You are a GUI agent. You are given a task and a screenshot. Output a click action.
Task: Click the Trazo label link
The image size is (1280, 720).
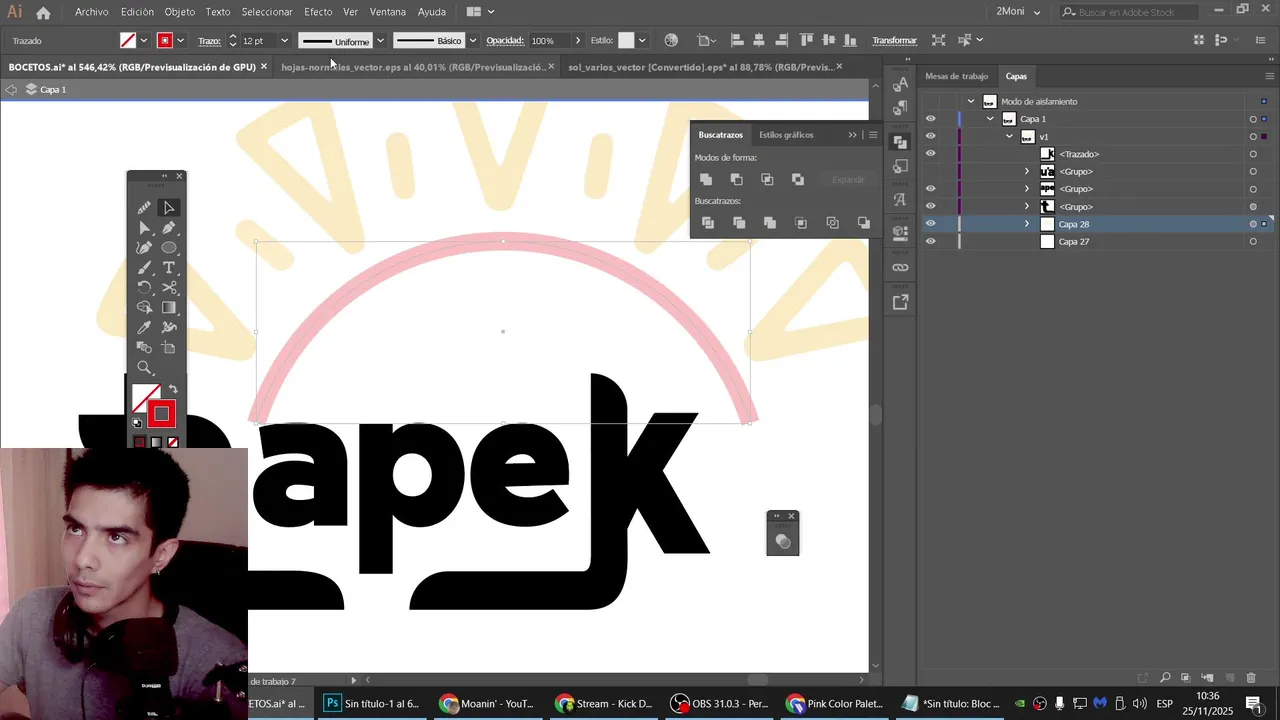(x=209, y=40)
